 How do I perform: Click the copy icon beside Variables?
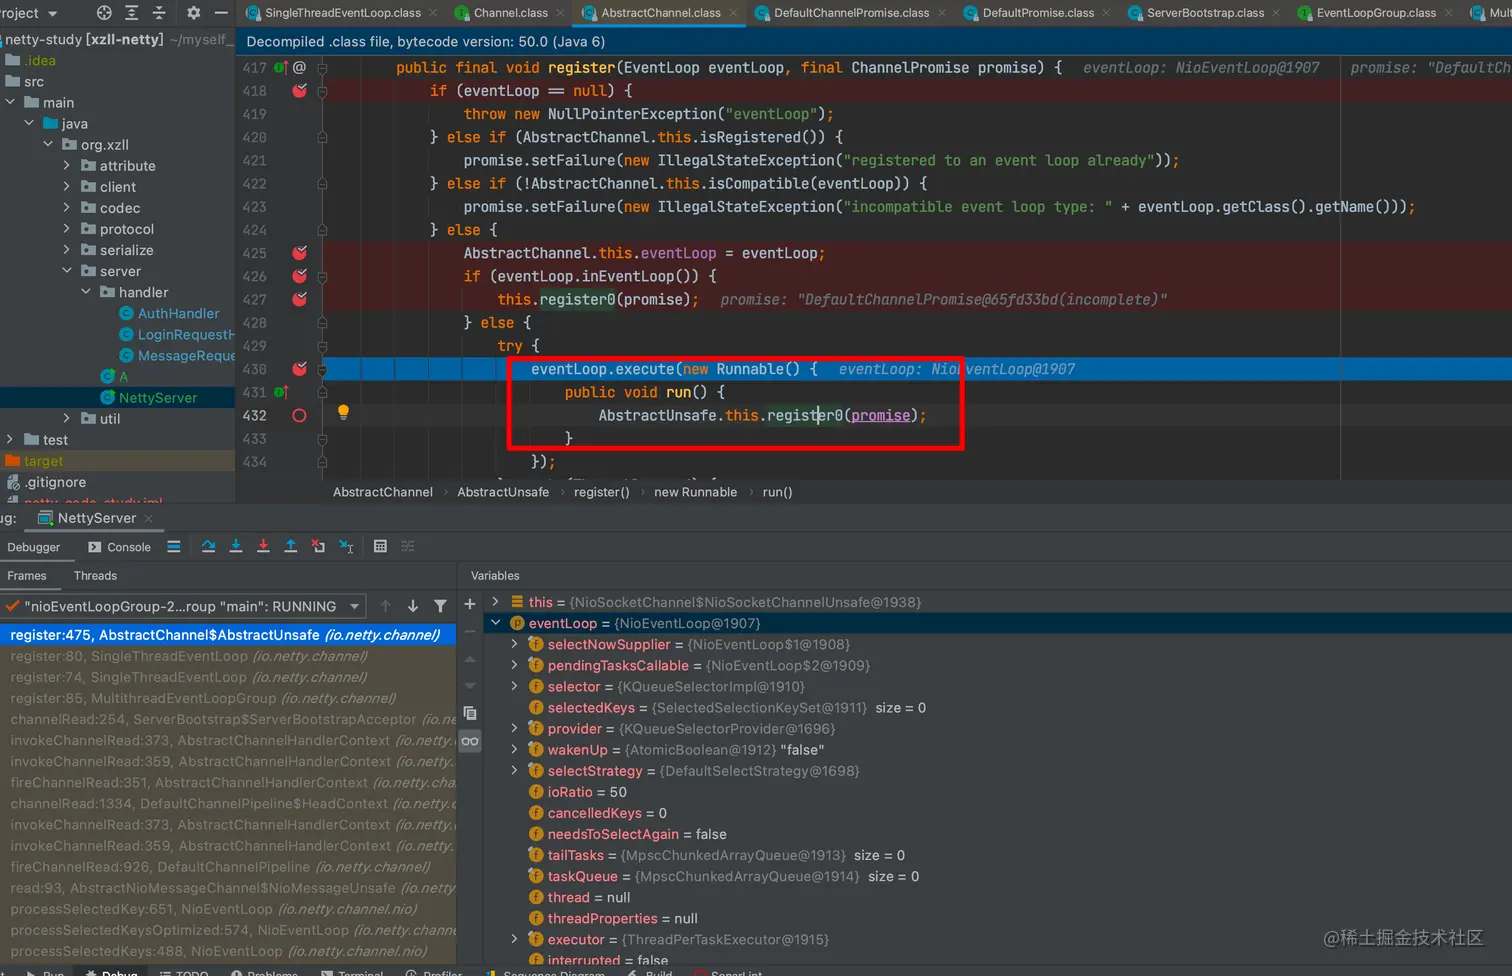point(470,713)
